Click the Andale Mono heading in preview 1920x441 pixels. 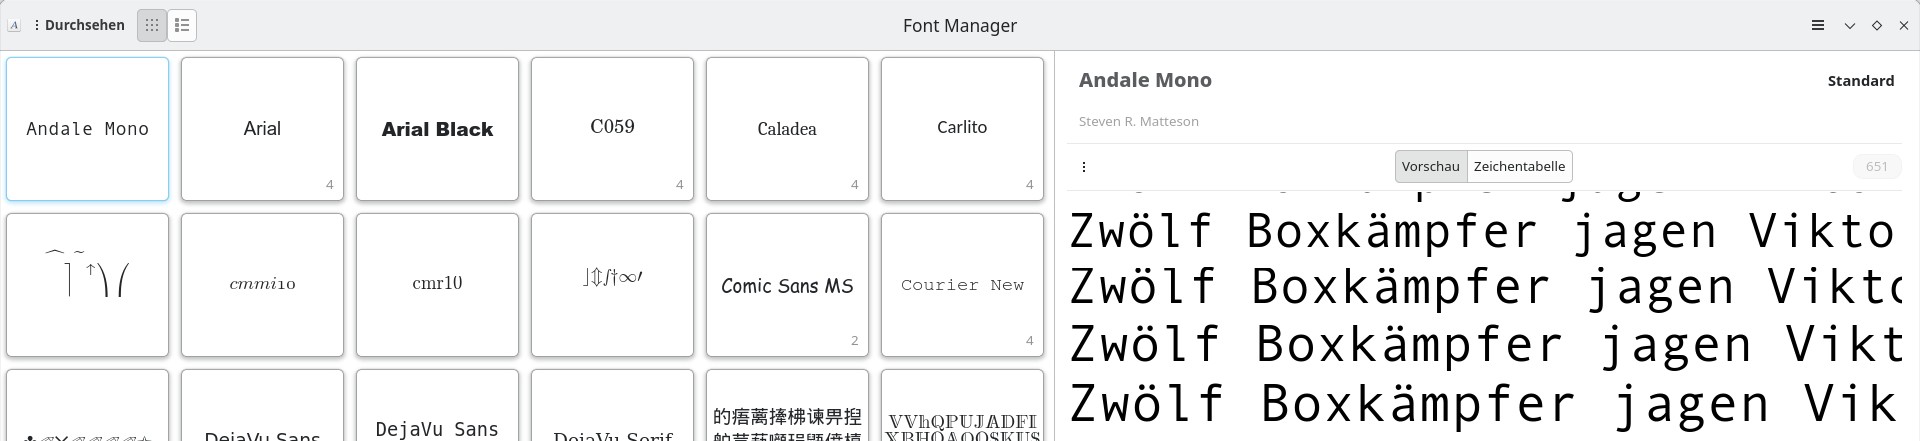(1145, 80)
